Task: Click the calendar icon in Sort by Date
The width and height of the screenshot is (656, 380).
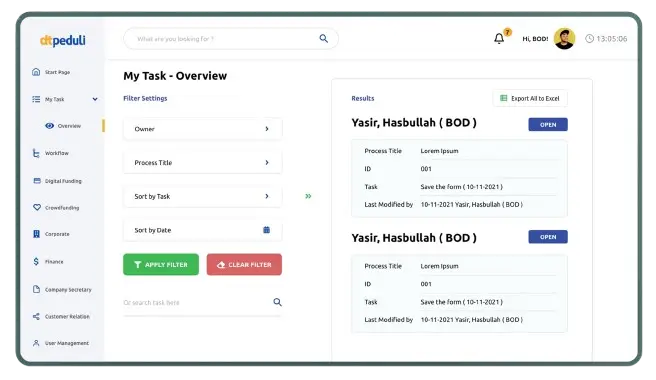Action: [x=266, y=230]
